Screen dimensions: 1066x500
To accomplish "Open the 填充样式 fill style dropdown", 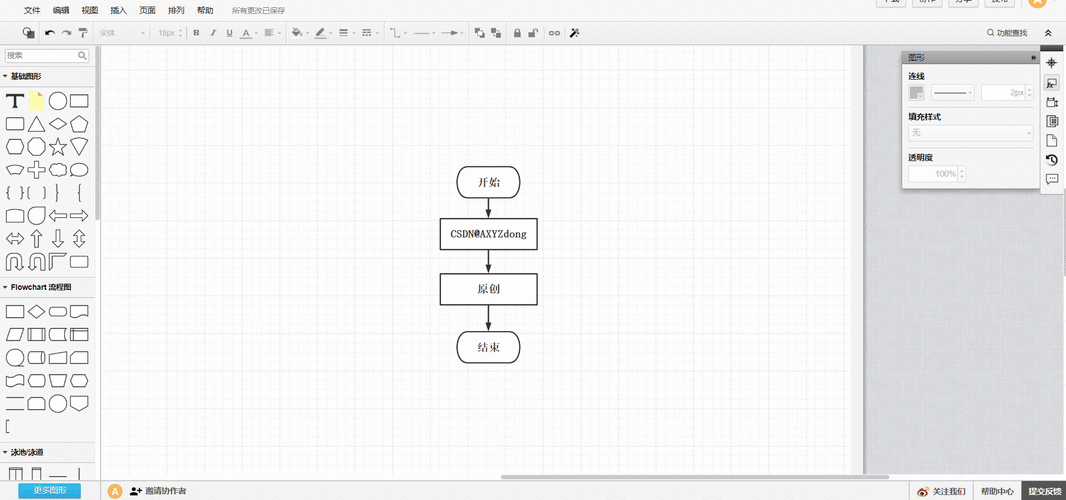I will [x=971, y=133].
